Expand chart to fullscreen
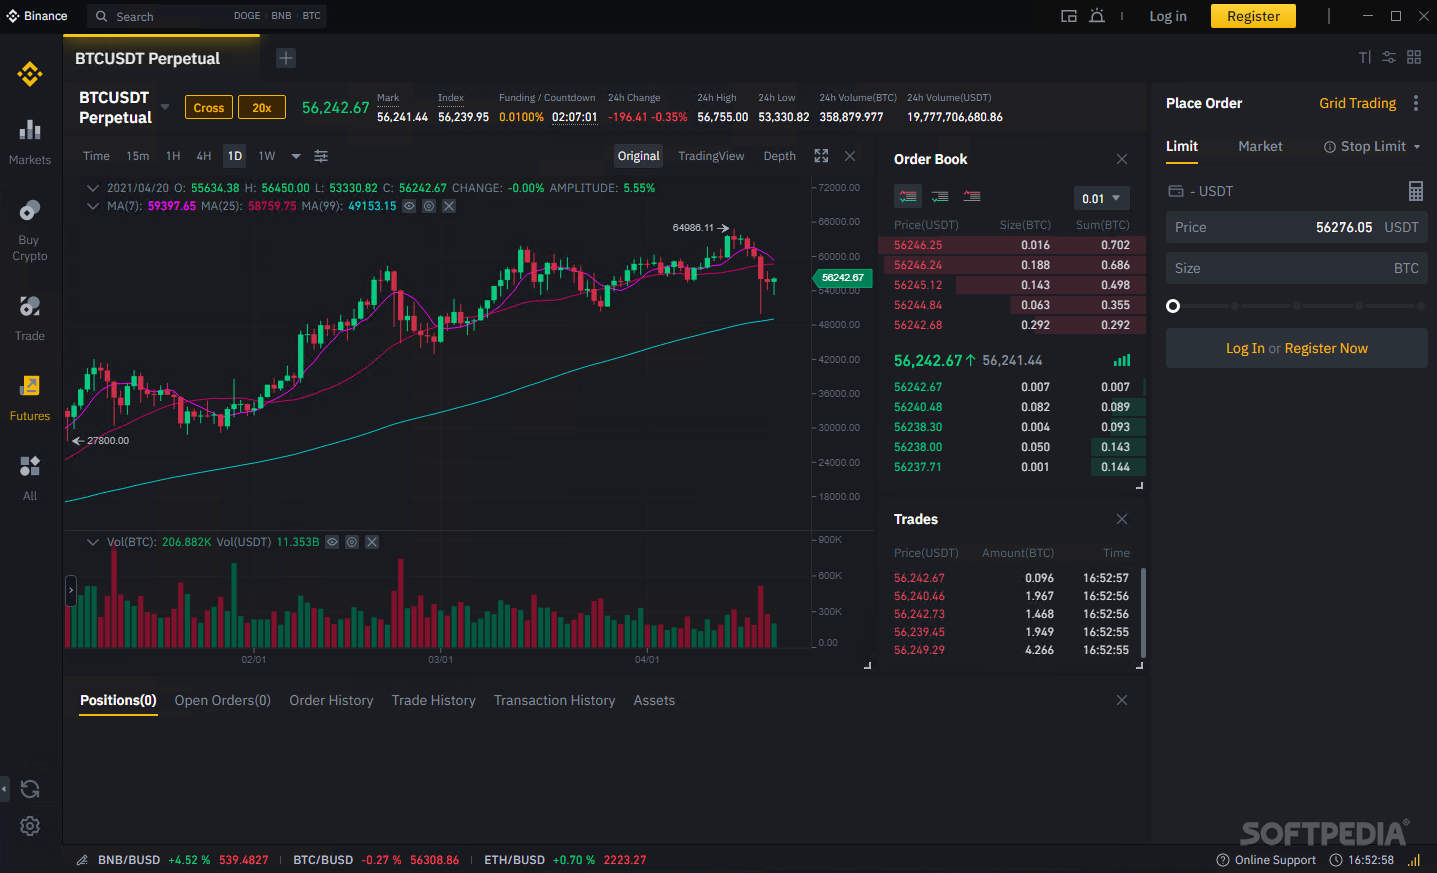Screen dimensions: 1437x873 click(x=821, y=156)
